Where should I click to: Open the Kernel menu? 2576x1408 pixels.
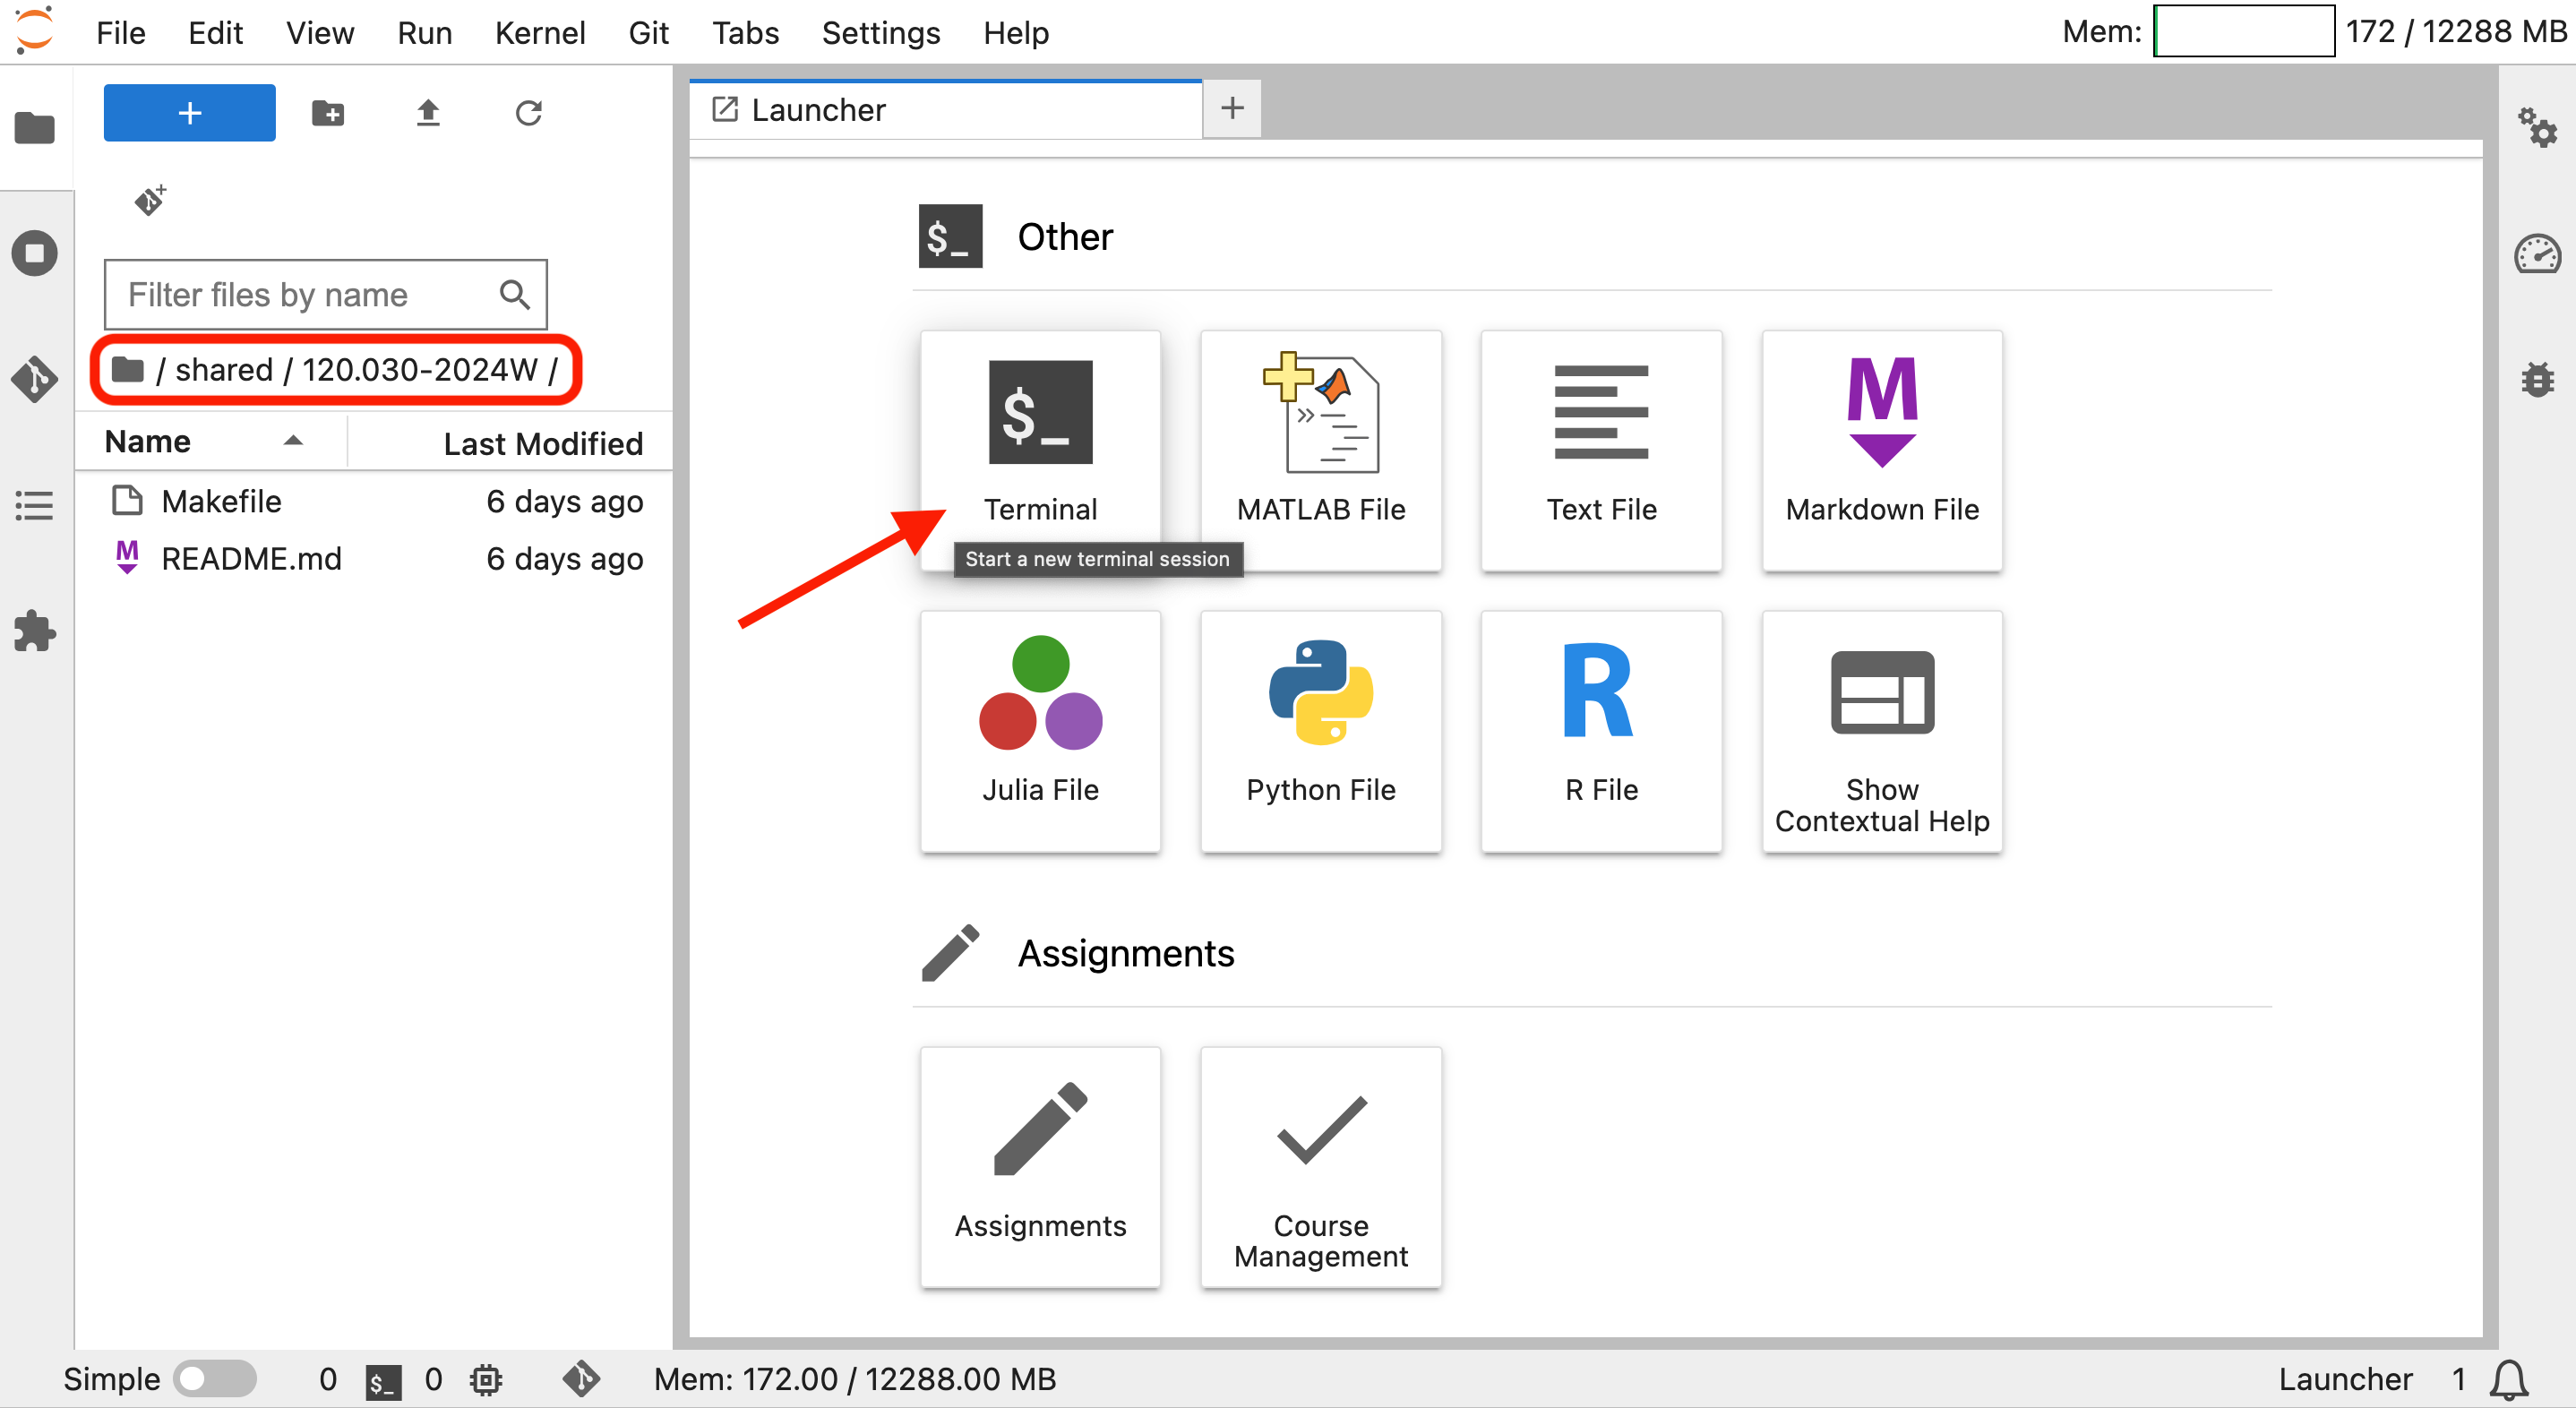(539, 33)
